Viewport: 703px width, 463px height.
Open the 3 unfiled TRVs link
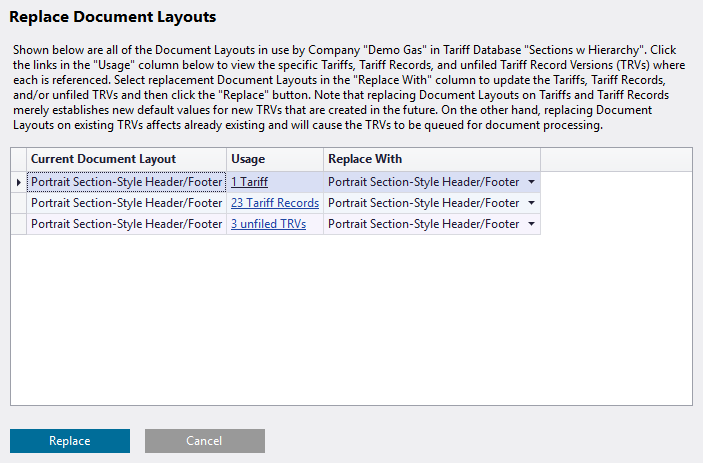click(268, 224)
